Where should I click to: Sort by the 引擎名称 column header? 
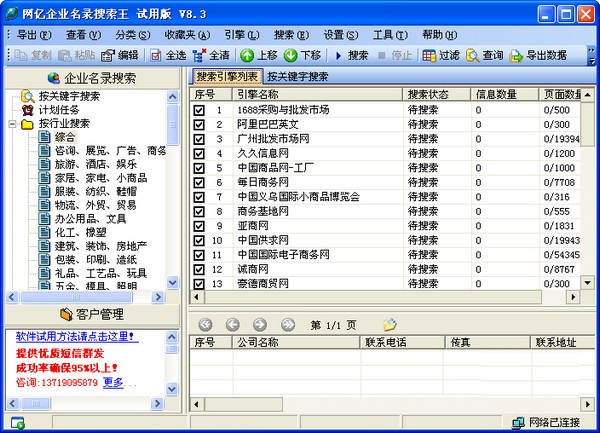click(317, 94)
